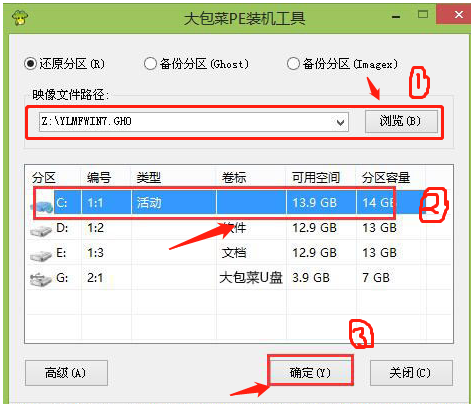The width and height of the screenshot is (471, 404).
Task: Click the 类型 column header
Action: pos(149,178)
